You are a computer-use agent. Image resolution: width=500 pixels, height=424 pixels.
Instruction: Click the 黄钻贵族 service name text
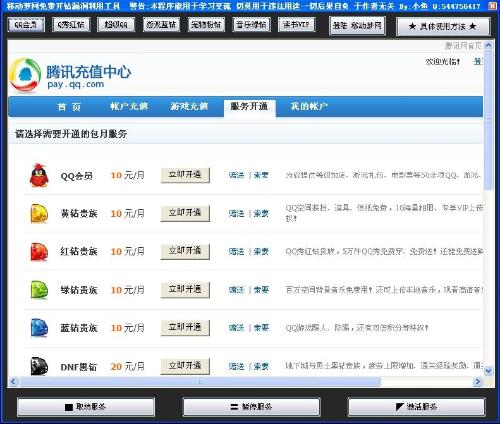click(x=79, y=214)
